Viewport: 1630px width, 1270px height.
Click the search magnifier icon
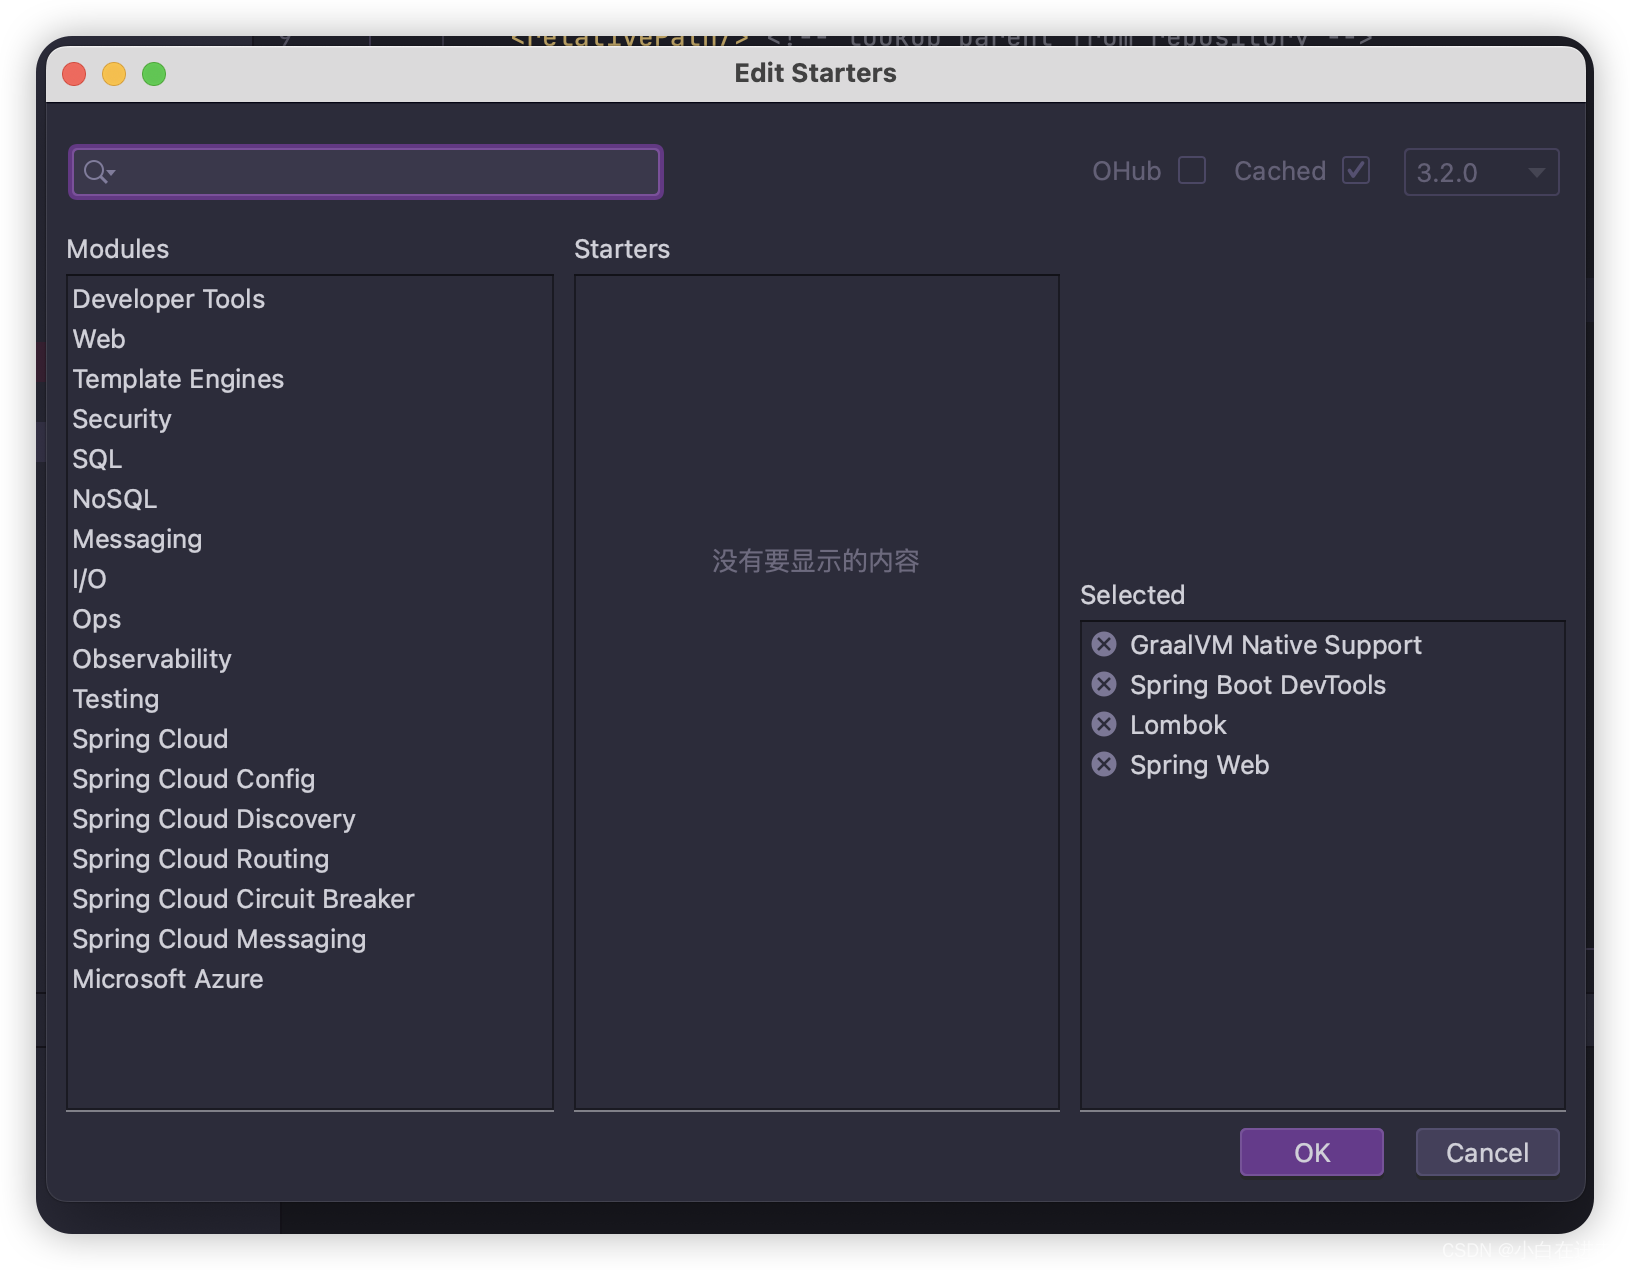pyautogui.click(x=98, y=172)
